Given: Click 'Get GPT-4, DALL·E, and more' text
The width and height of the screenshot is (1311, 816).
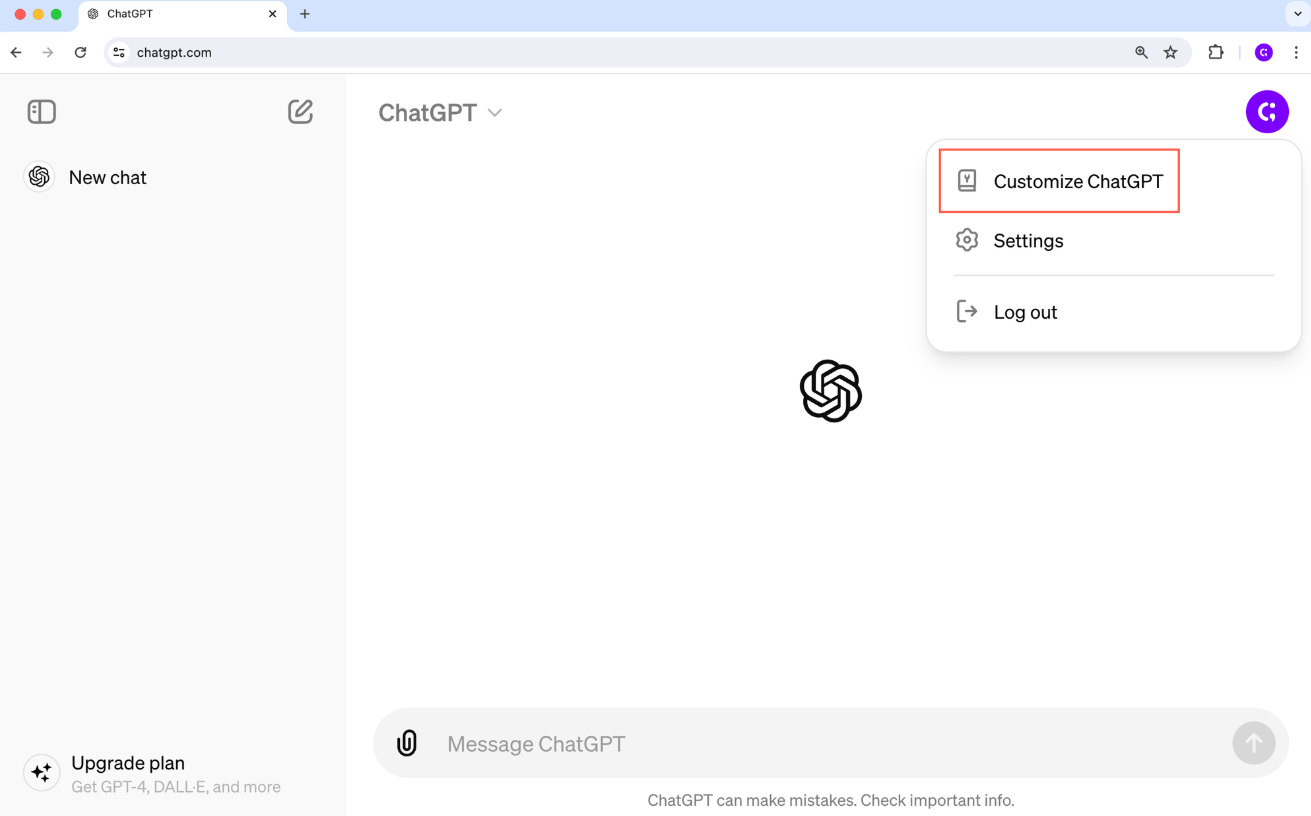Looking at the screenshot, I should (176, 787).
